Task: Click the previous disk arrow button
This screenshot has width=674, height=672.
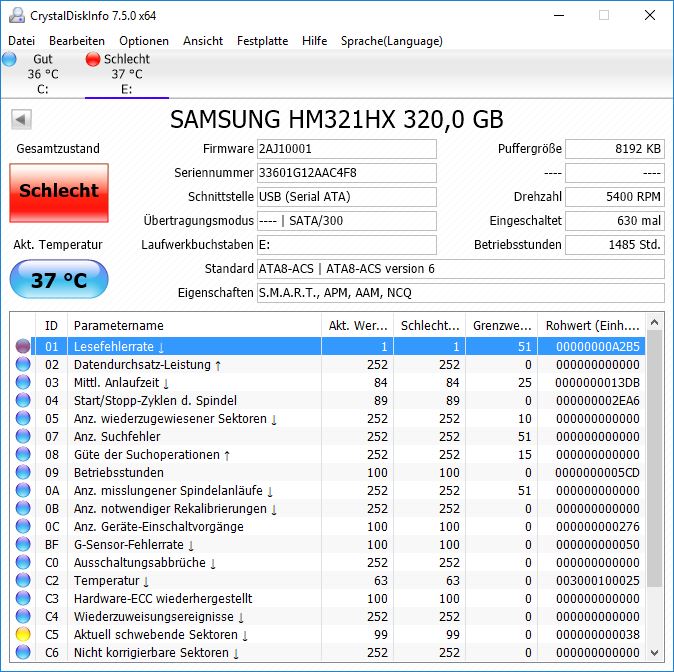Action: click(21, 119)
